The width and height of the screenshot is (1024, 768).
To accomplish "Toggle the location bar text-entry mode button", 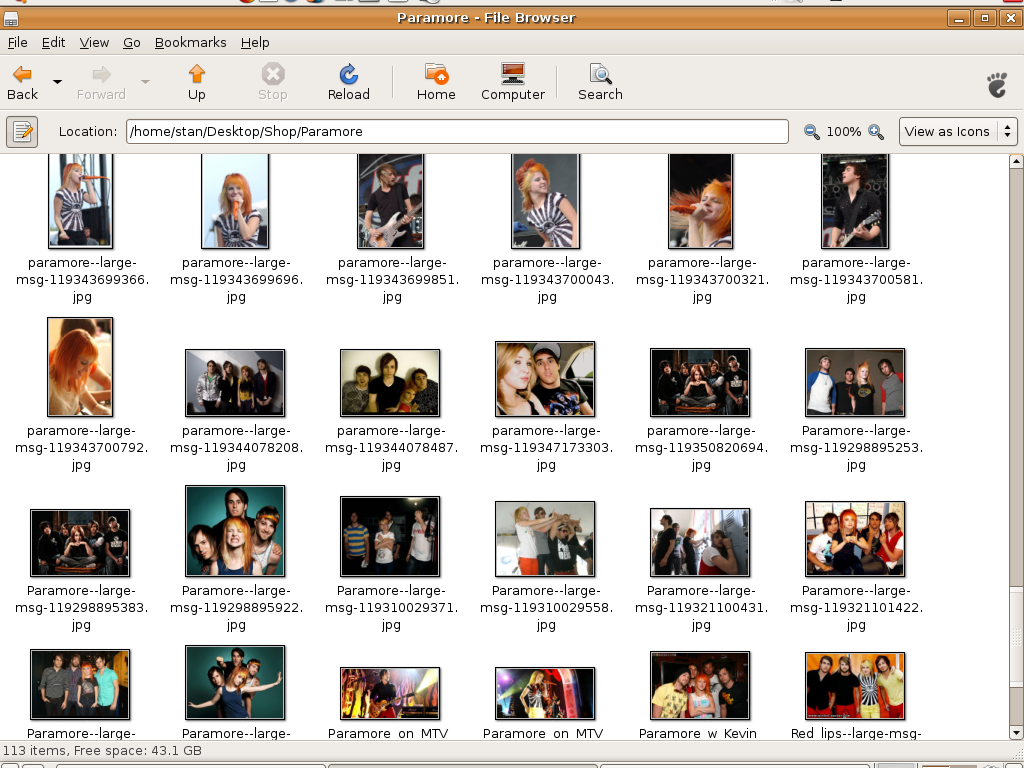I will (22, 131).
